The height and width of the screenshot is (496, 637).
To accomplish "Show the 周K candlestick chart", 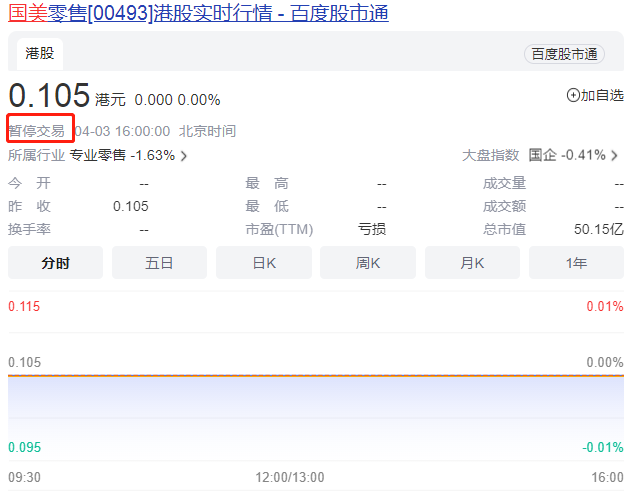I will 368,263.
